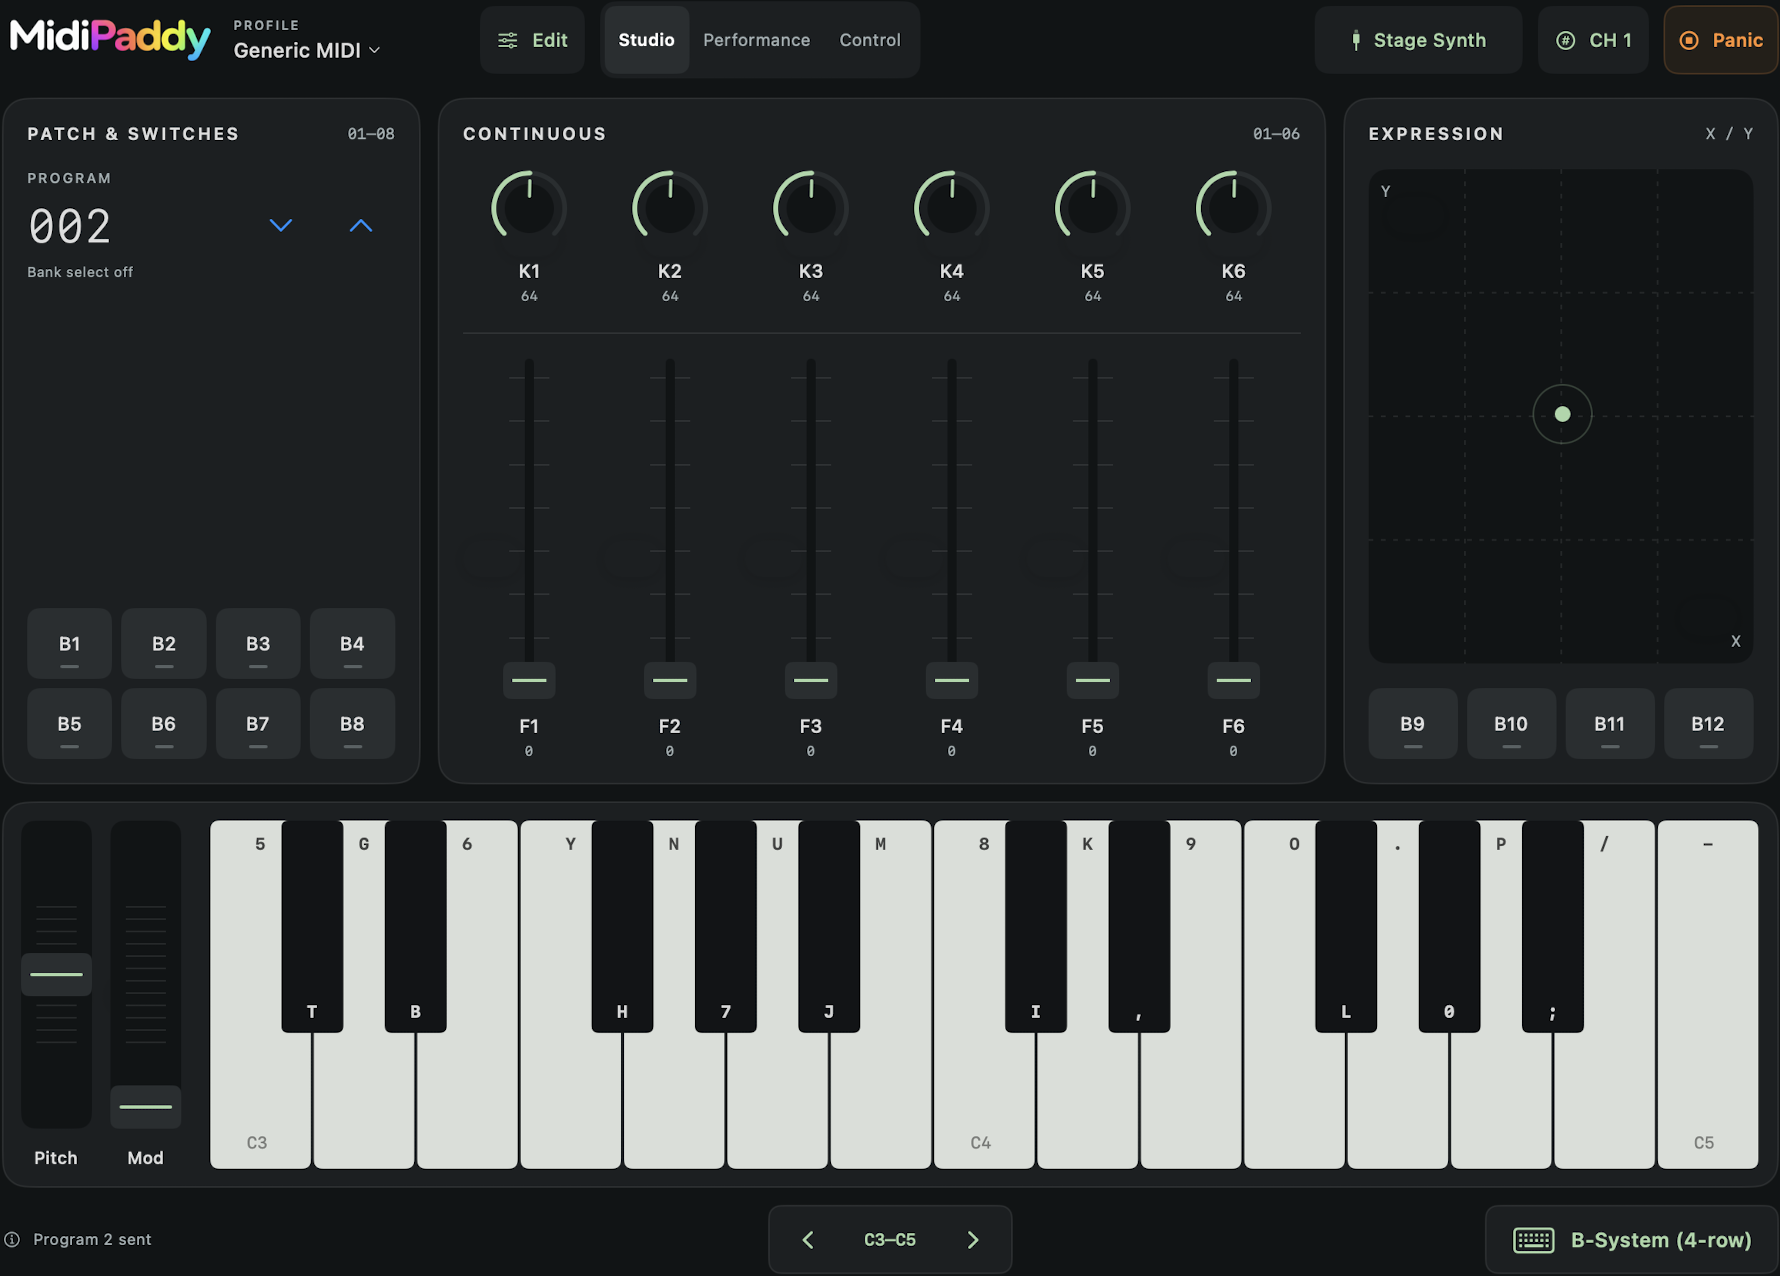This screenshot has height=1276, width=1780.
Task: Open the Edit sliders button
Action: [532, 40]
